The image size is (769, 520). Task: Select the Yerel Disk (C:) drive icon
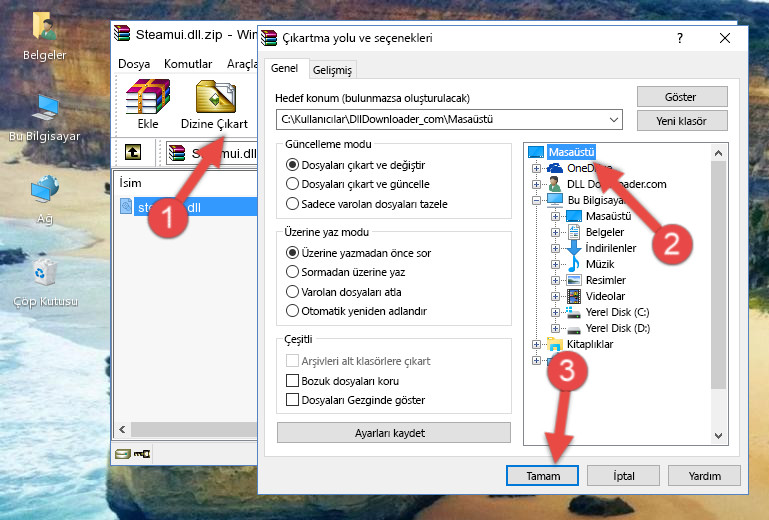click(573, 312)
